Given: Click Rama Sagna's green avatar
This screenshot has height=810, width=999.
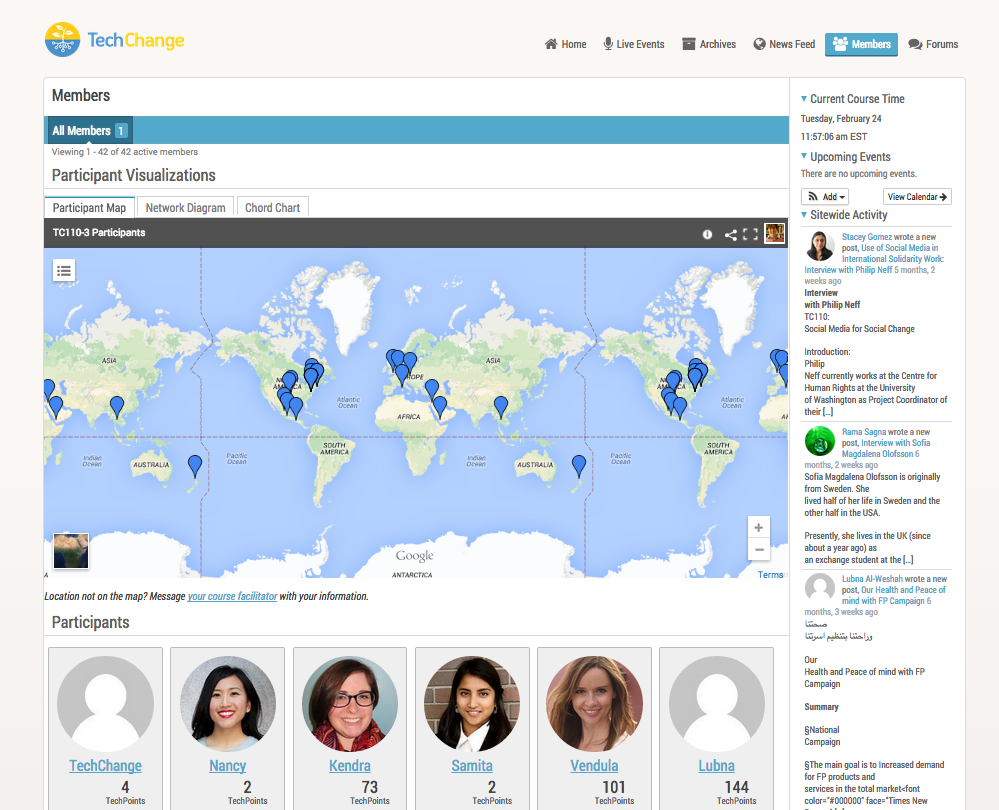Looking at the screenshot, I should pyautogui.click(x=820, y=441).
